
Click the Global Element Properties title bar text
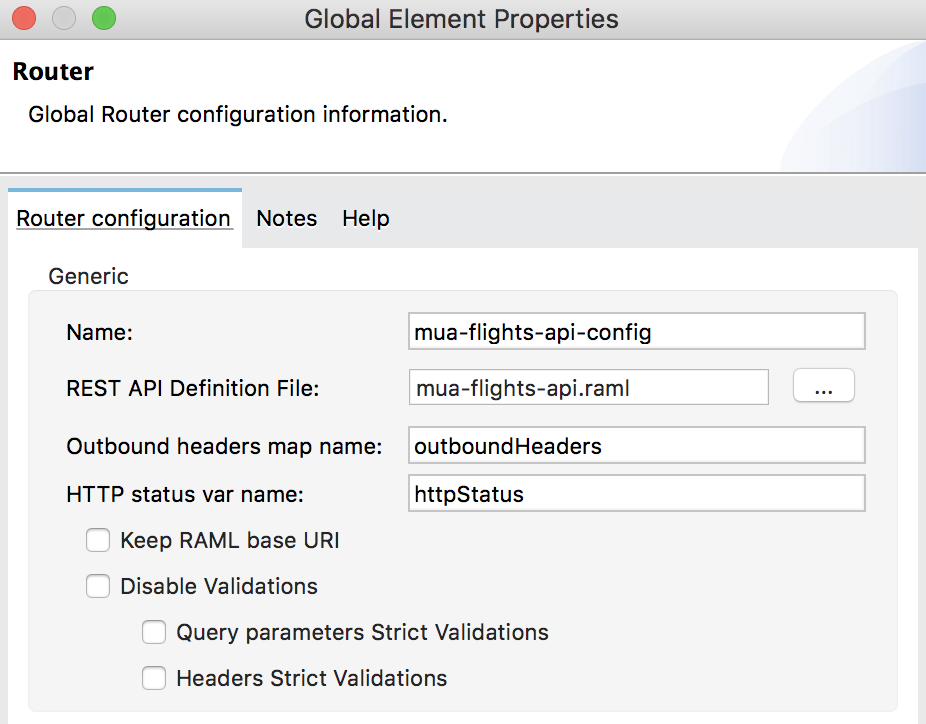[461, 19]
